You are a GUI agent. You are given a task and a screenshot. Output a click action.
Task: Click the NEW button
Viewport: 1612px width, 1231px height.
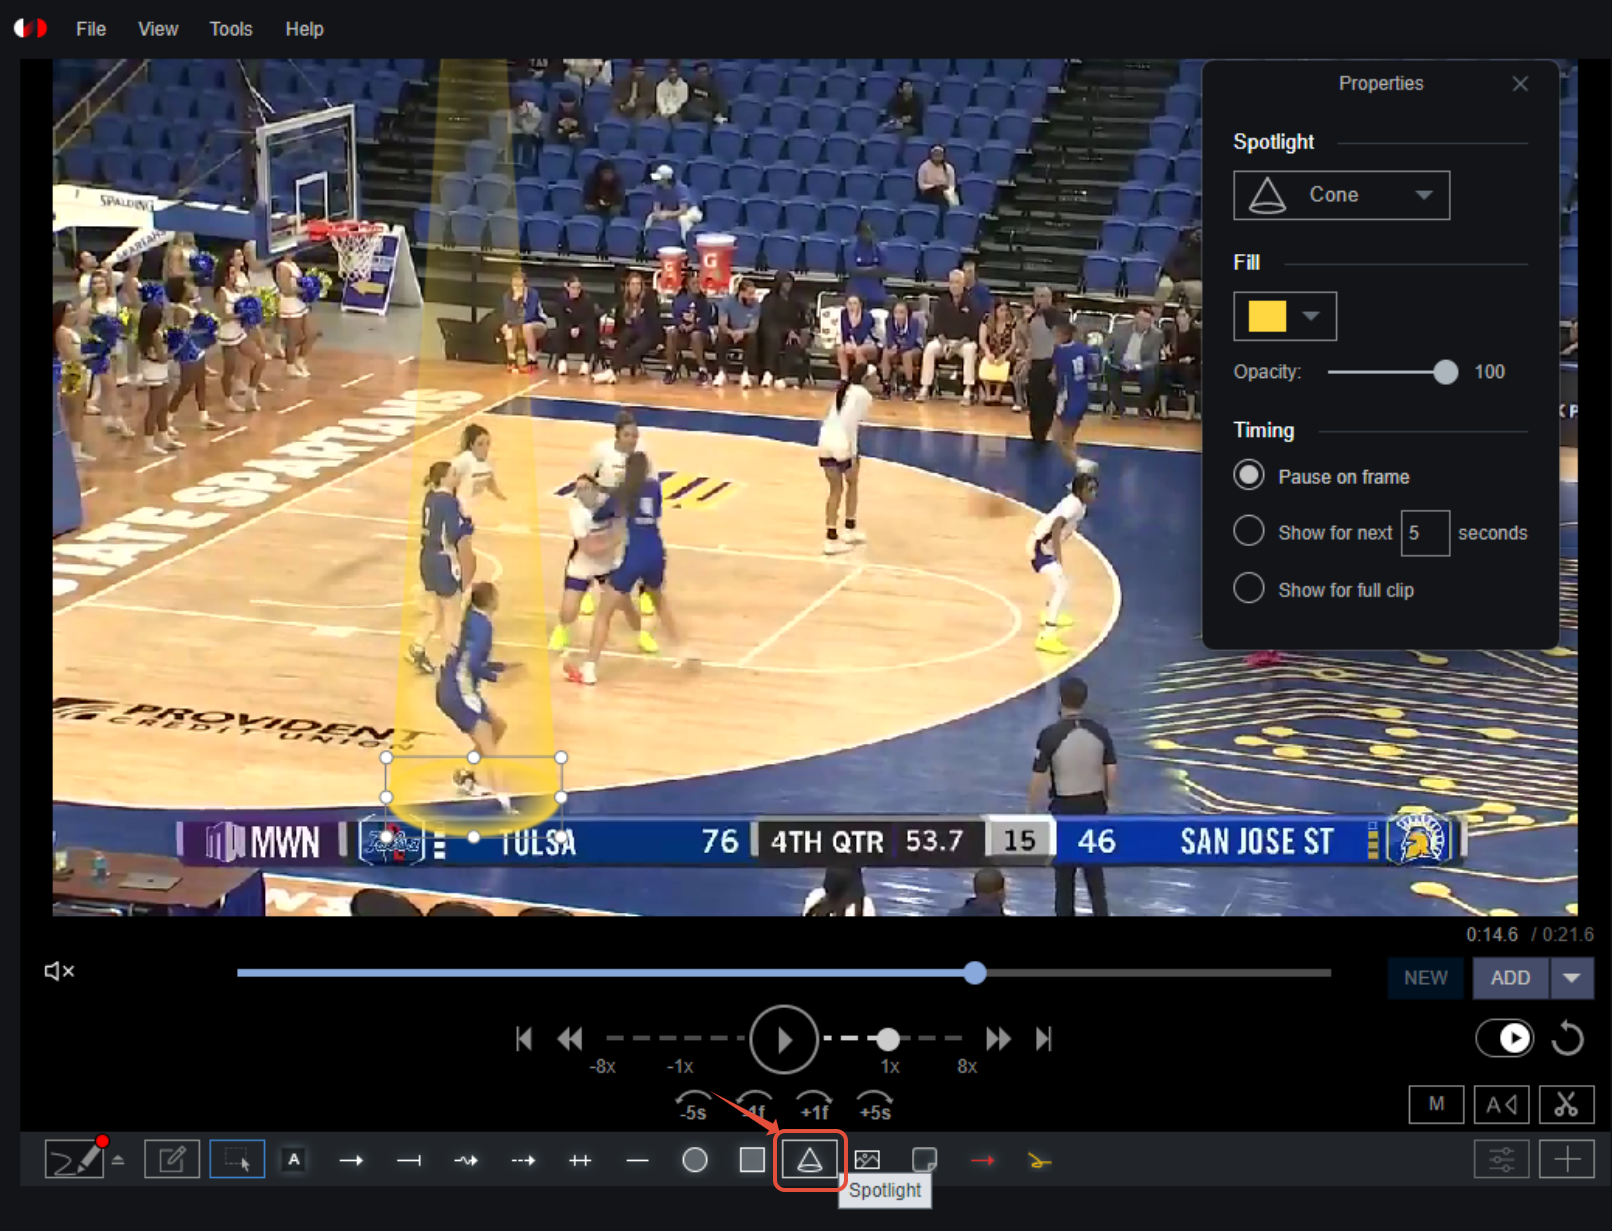(x=1425, y=978)
